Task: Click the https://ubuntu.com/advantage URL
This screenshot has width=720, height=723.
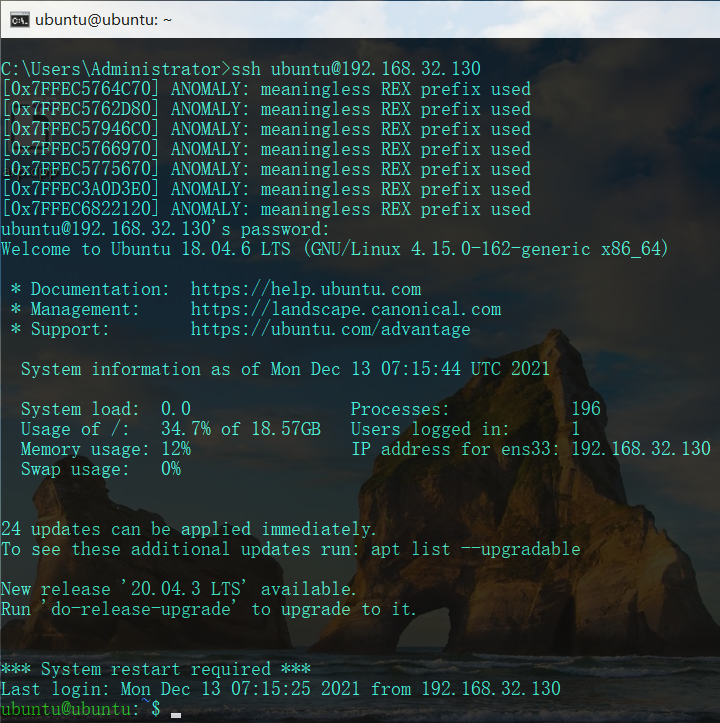Action: click(x=331, y=329)
